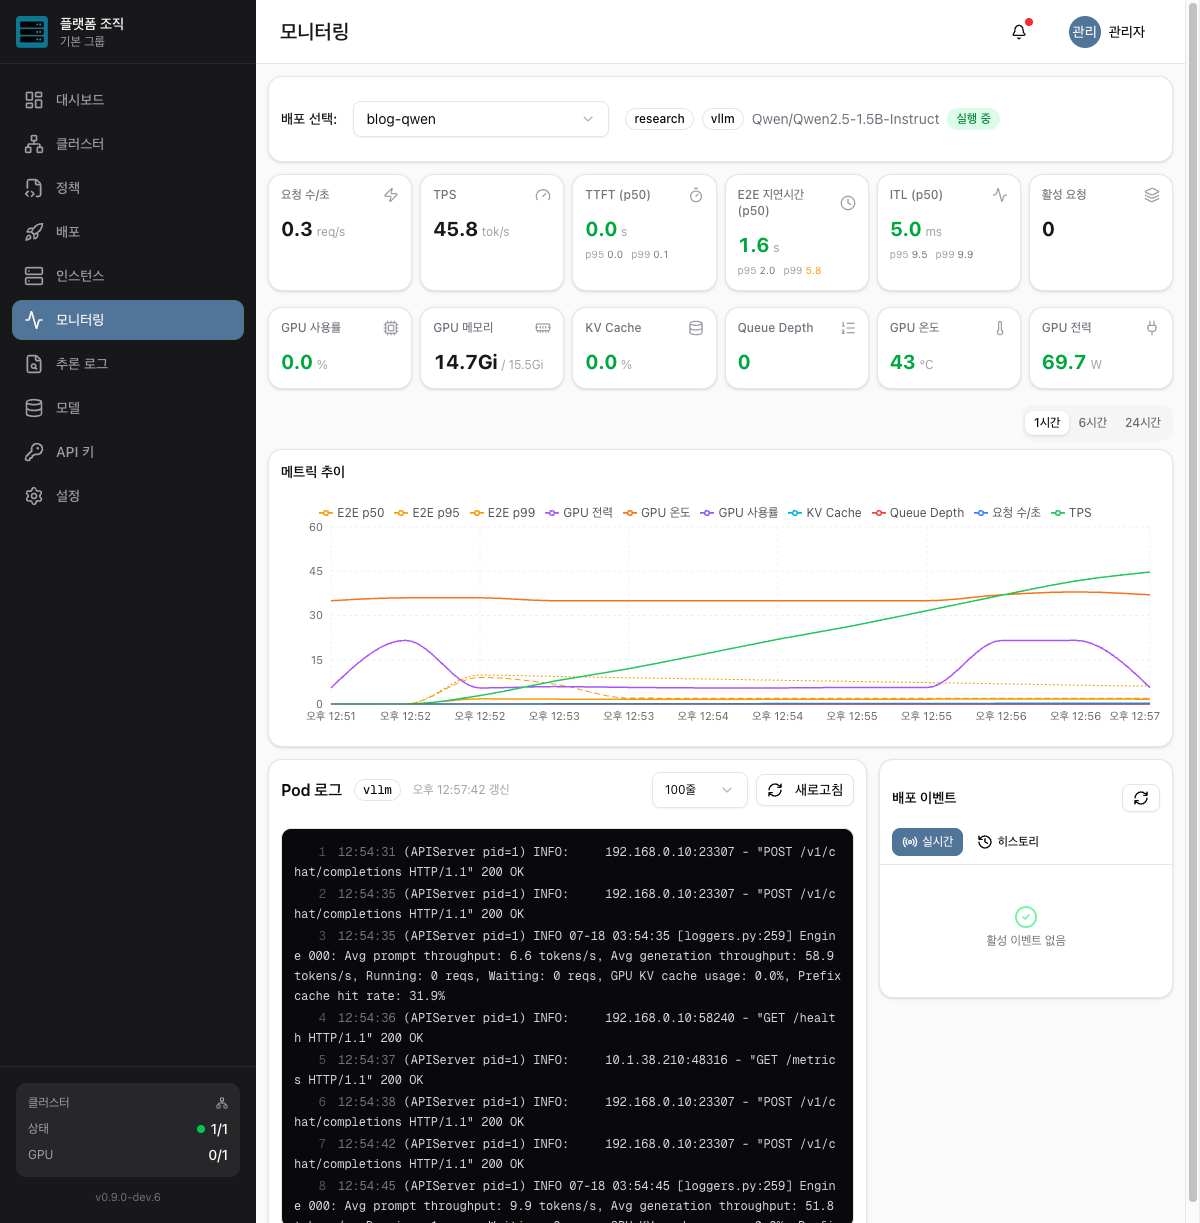Toggle the GPU 사용률 legend entry
1200x1223 pixels.
740,513
